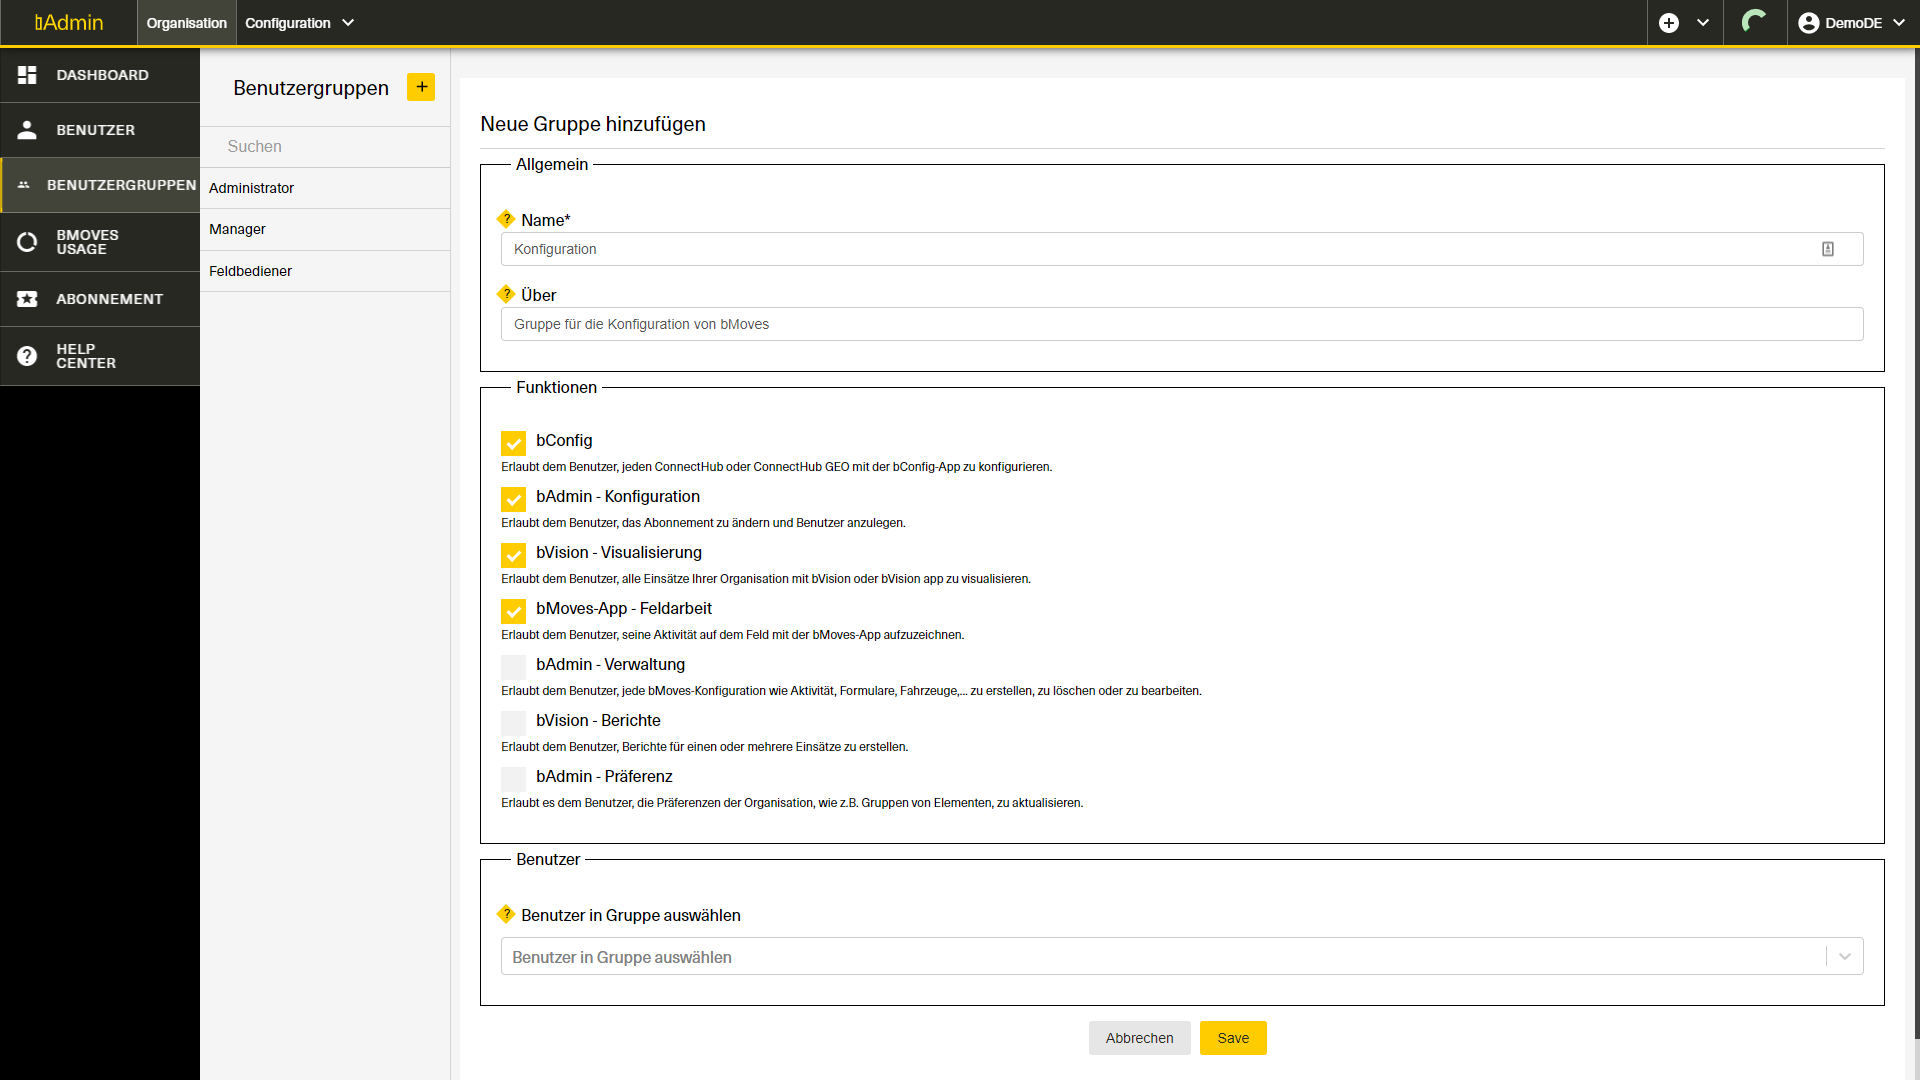Expand the DemoDE account chevron
This screenshot has width=1920, height=1080.
click(x=1899, y=23)
